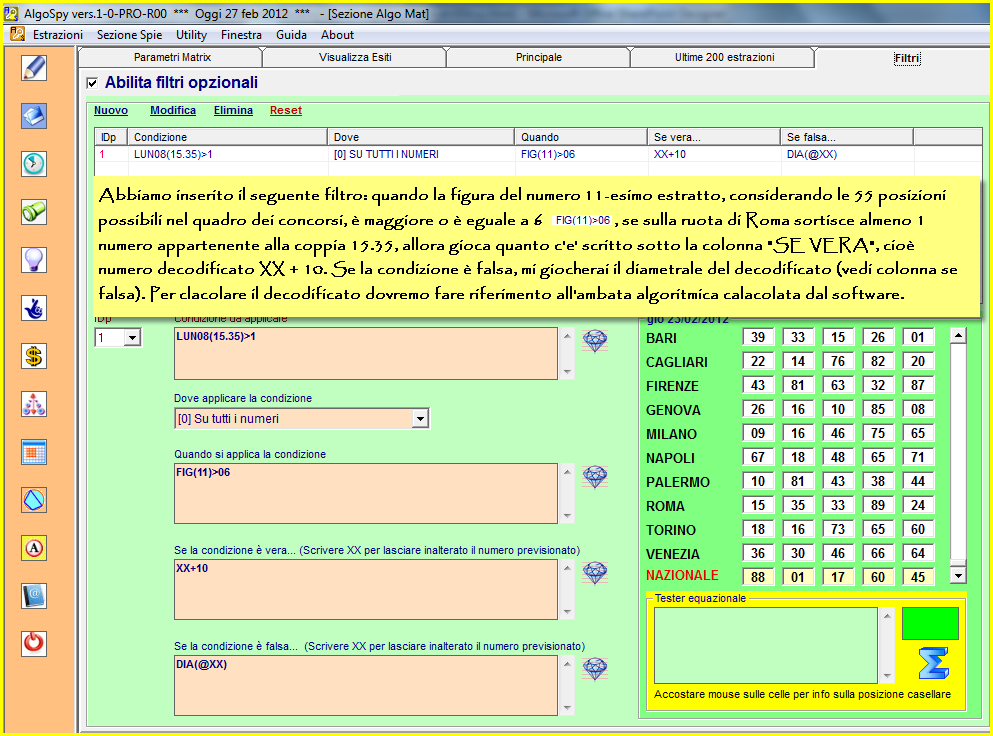Click the Elimina link
Image resolution: width=993 pixels, height=736 pixels.
point(233,110)
